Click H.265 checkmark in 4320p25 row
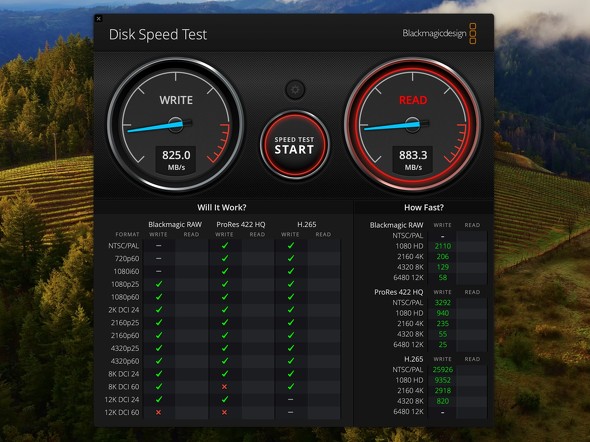 290,348
